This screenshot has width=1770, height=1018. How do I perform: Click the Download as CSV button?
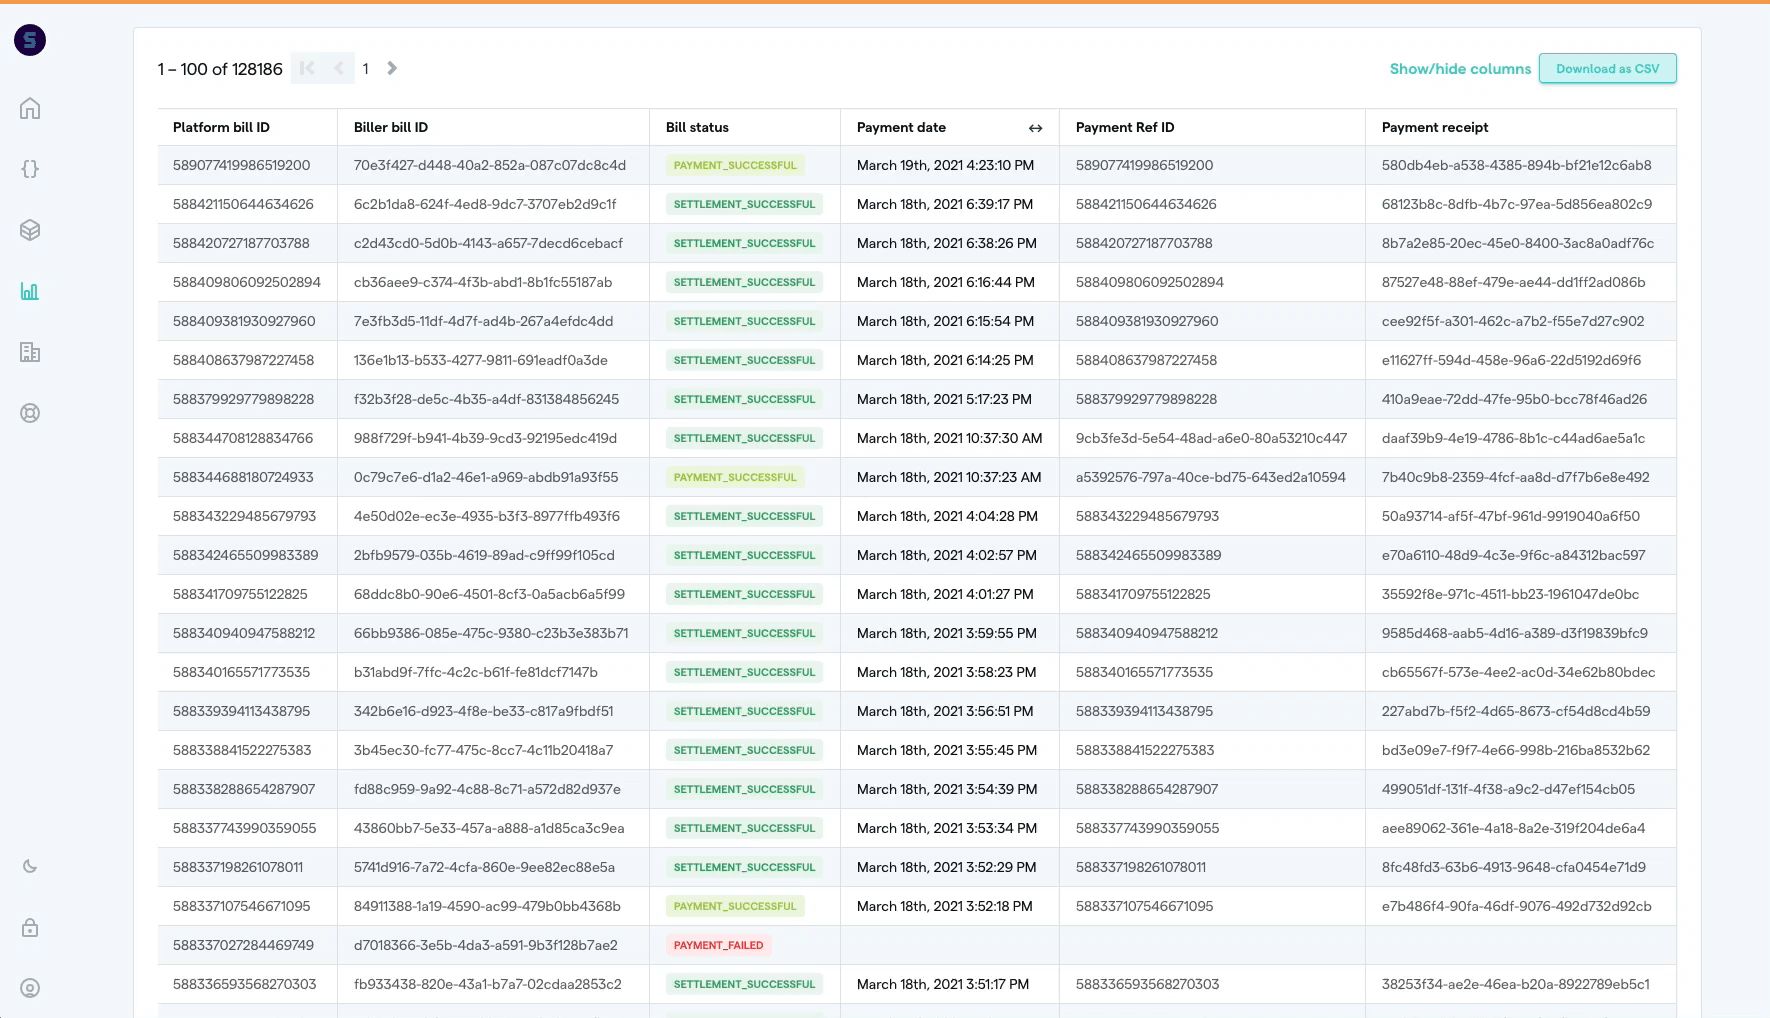pyautogui.click(x=1607, y=69)
